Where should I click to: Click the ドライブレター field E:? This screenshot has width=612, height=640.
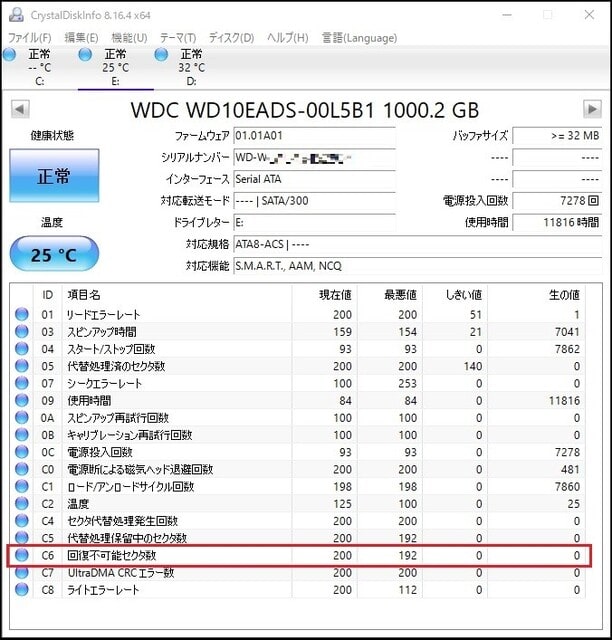coord(314,222)
